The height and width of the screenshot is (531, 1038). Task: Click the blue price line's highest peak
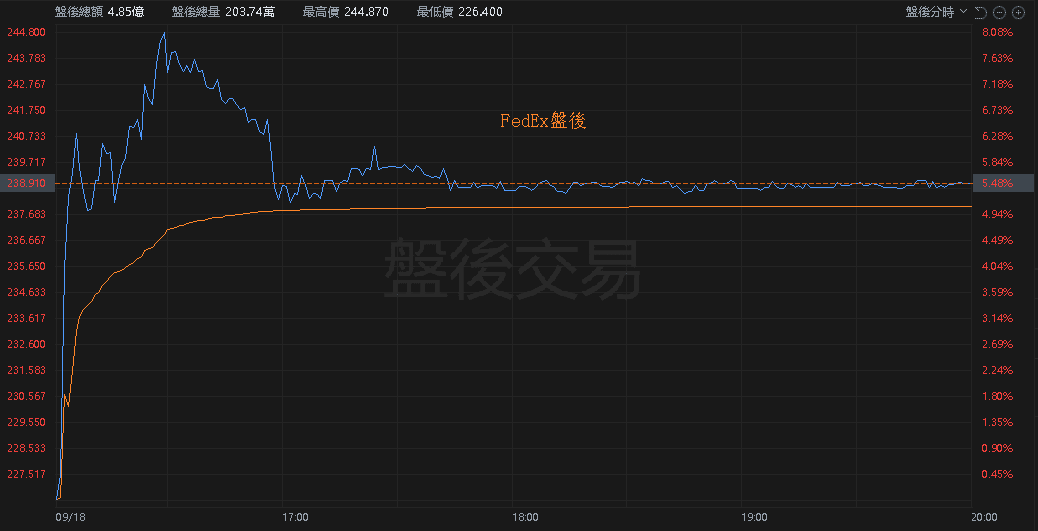point(164,32)
